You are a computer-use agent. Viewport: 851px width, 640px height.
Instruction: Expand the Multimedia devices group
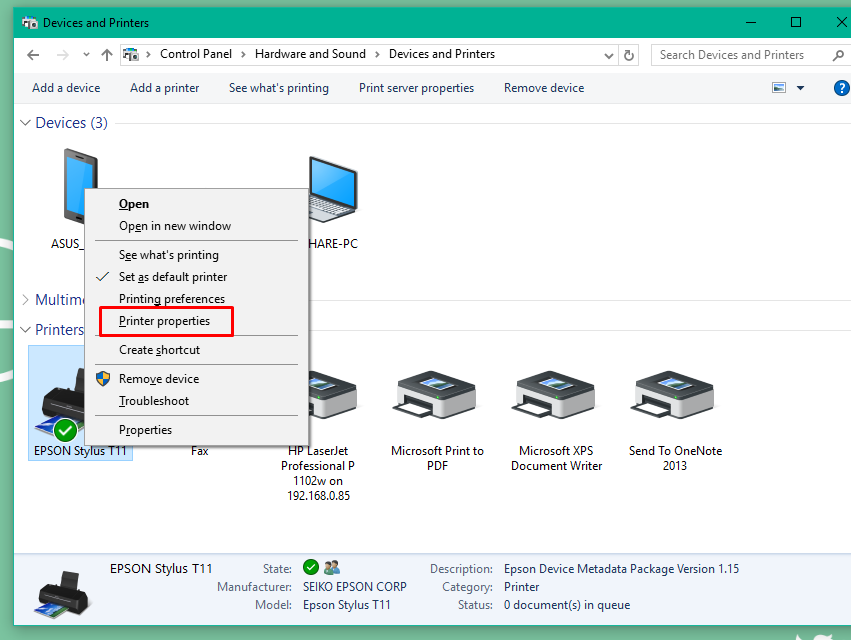point(25,300)
